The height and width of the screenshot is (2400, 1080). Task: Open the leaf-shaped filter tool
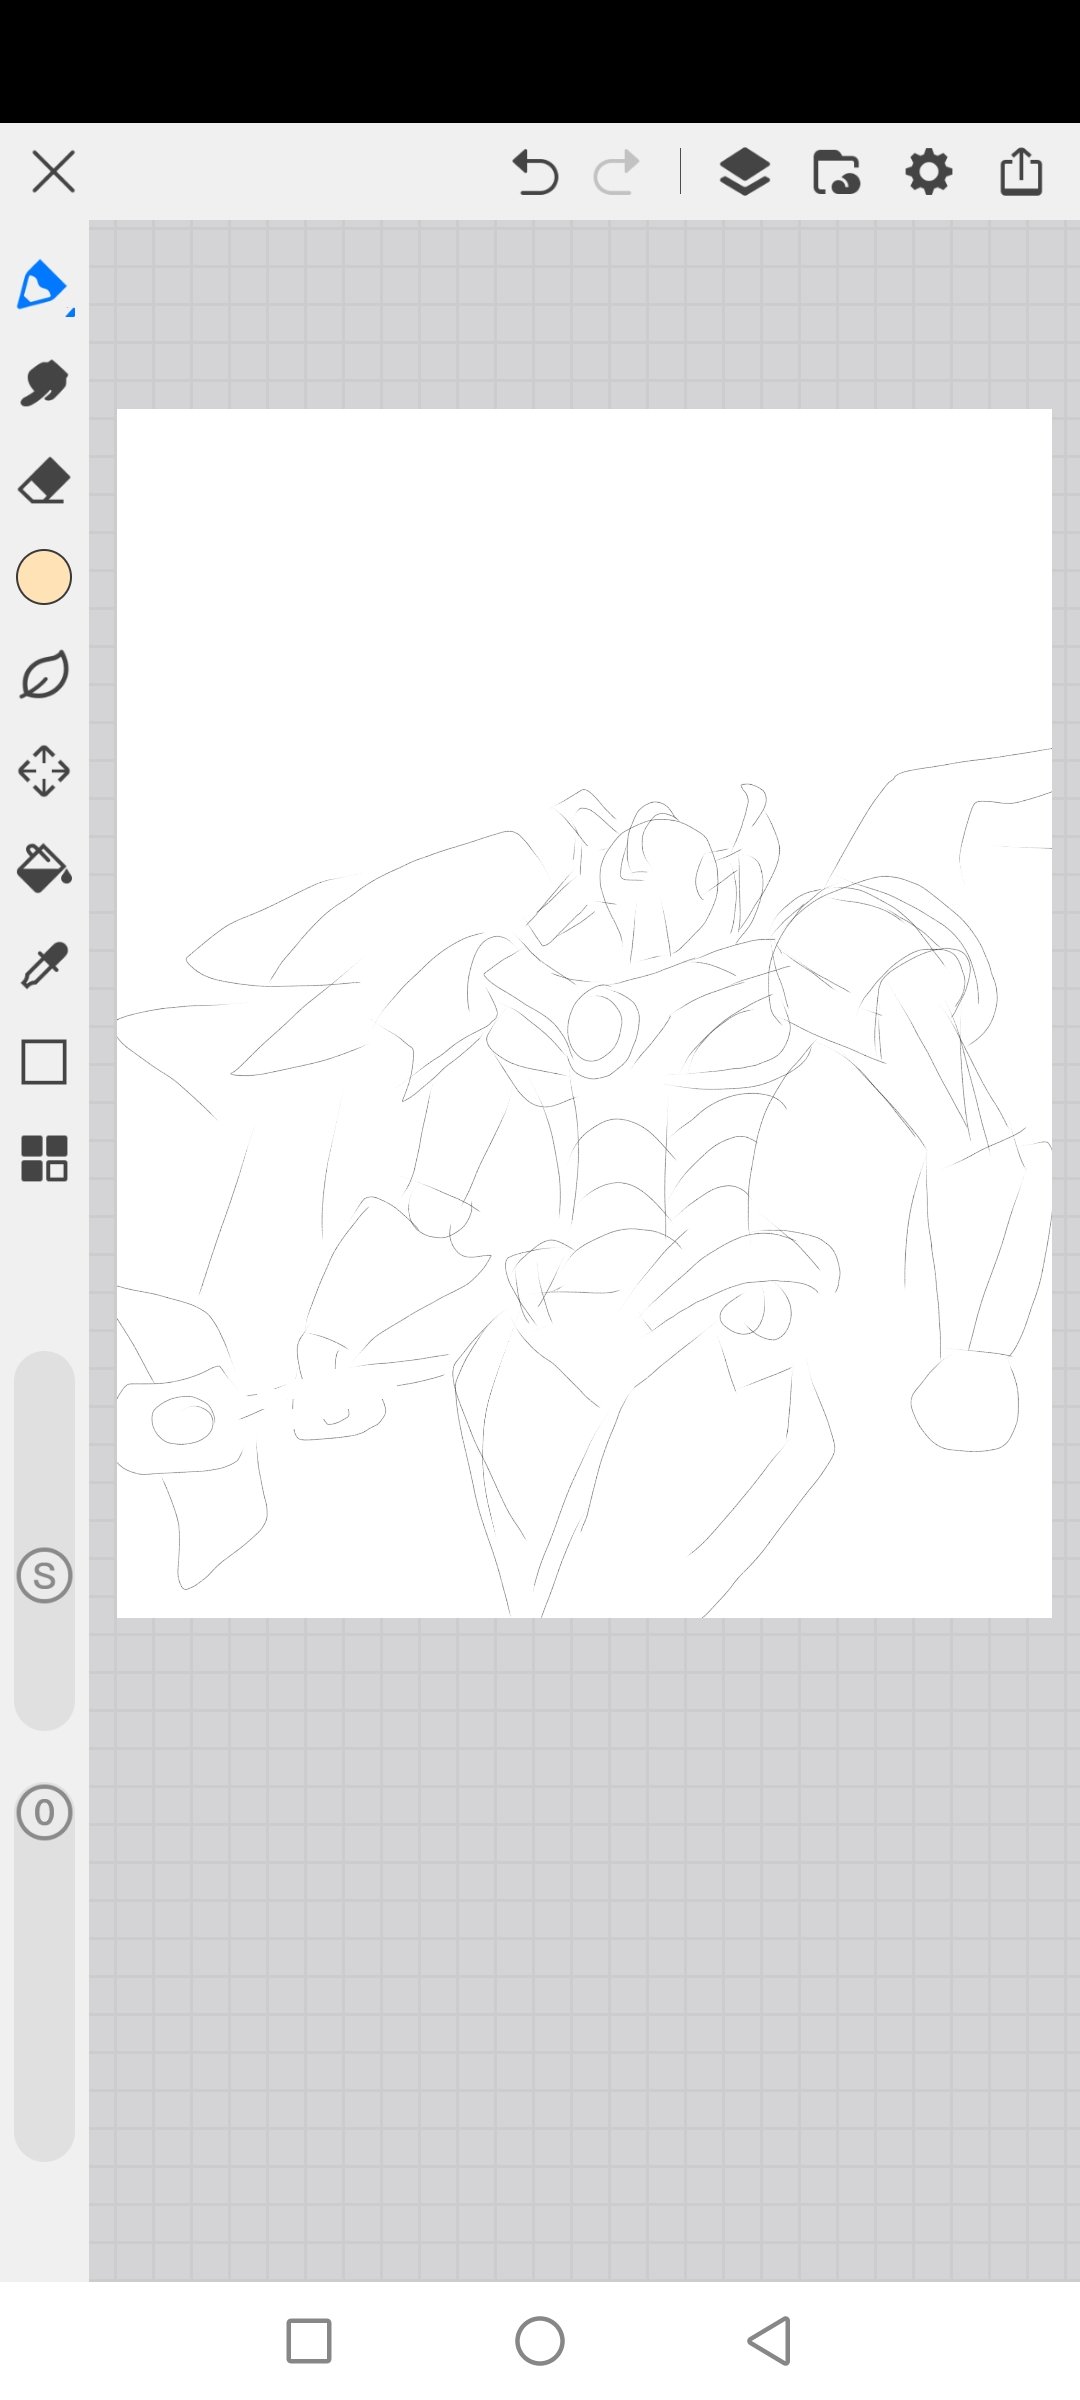point(44,674)
